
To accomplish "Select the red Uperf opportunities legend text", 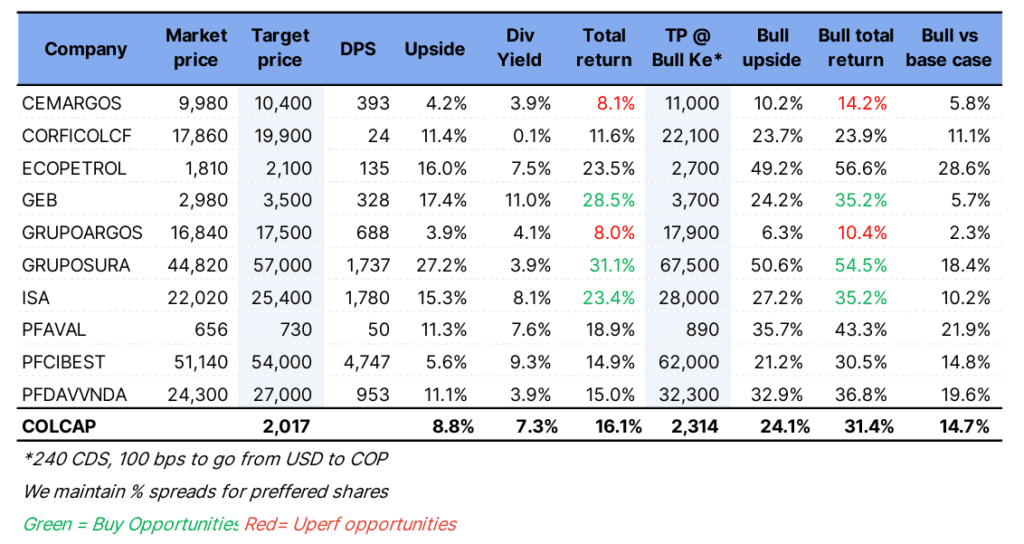I will coord(350,524).
